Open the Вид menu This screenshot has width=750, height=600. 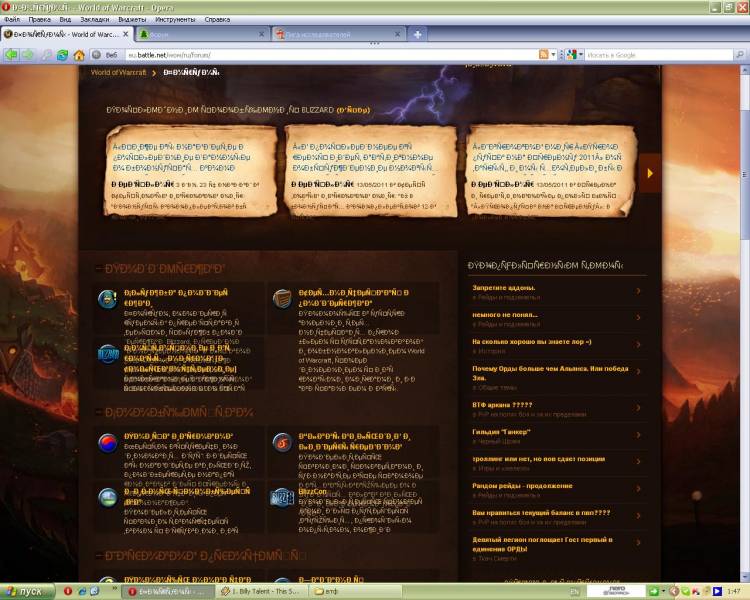(65, 20)
